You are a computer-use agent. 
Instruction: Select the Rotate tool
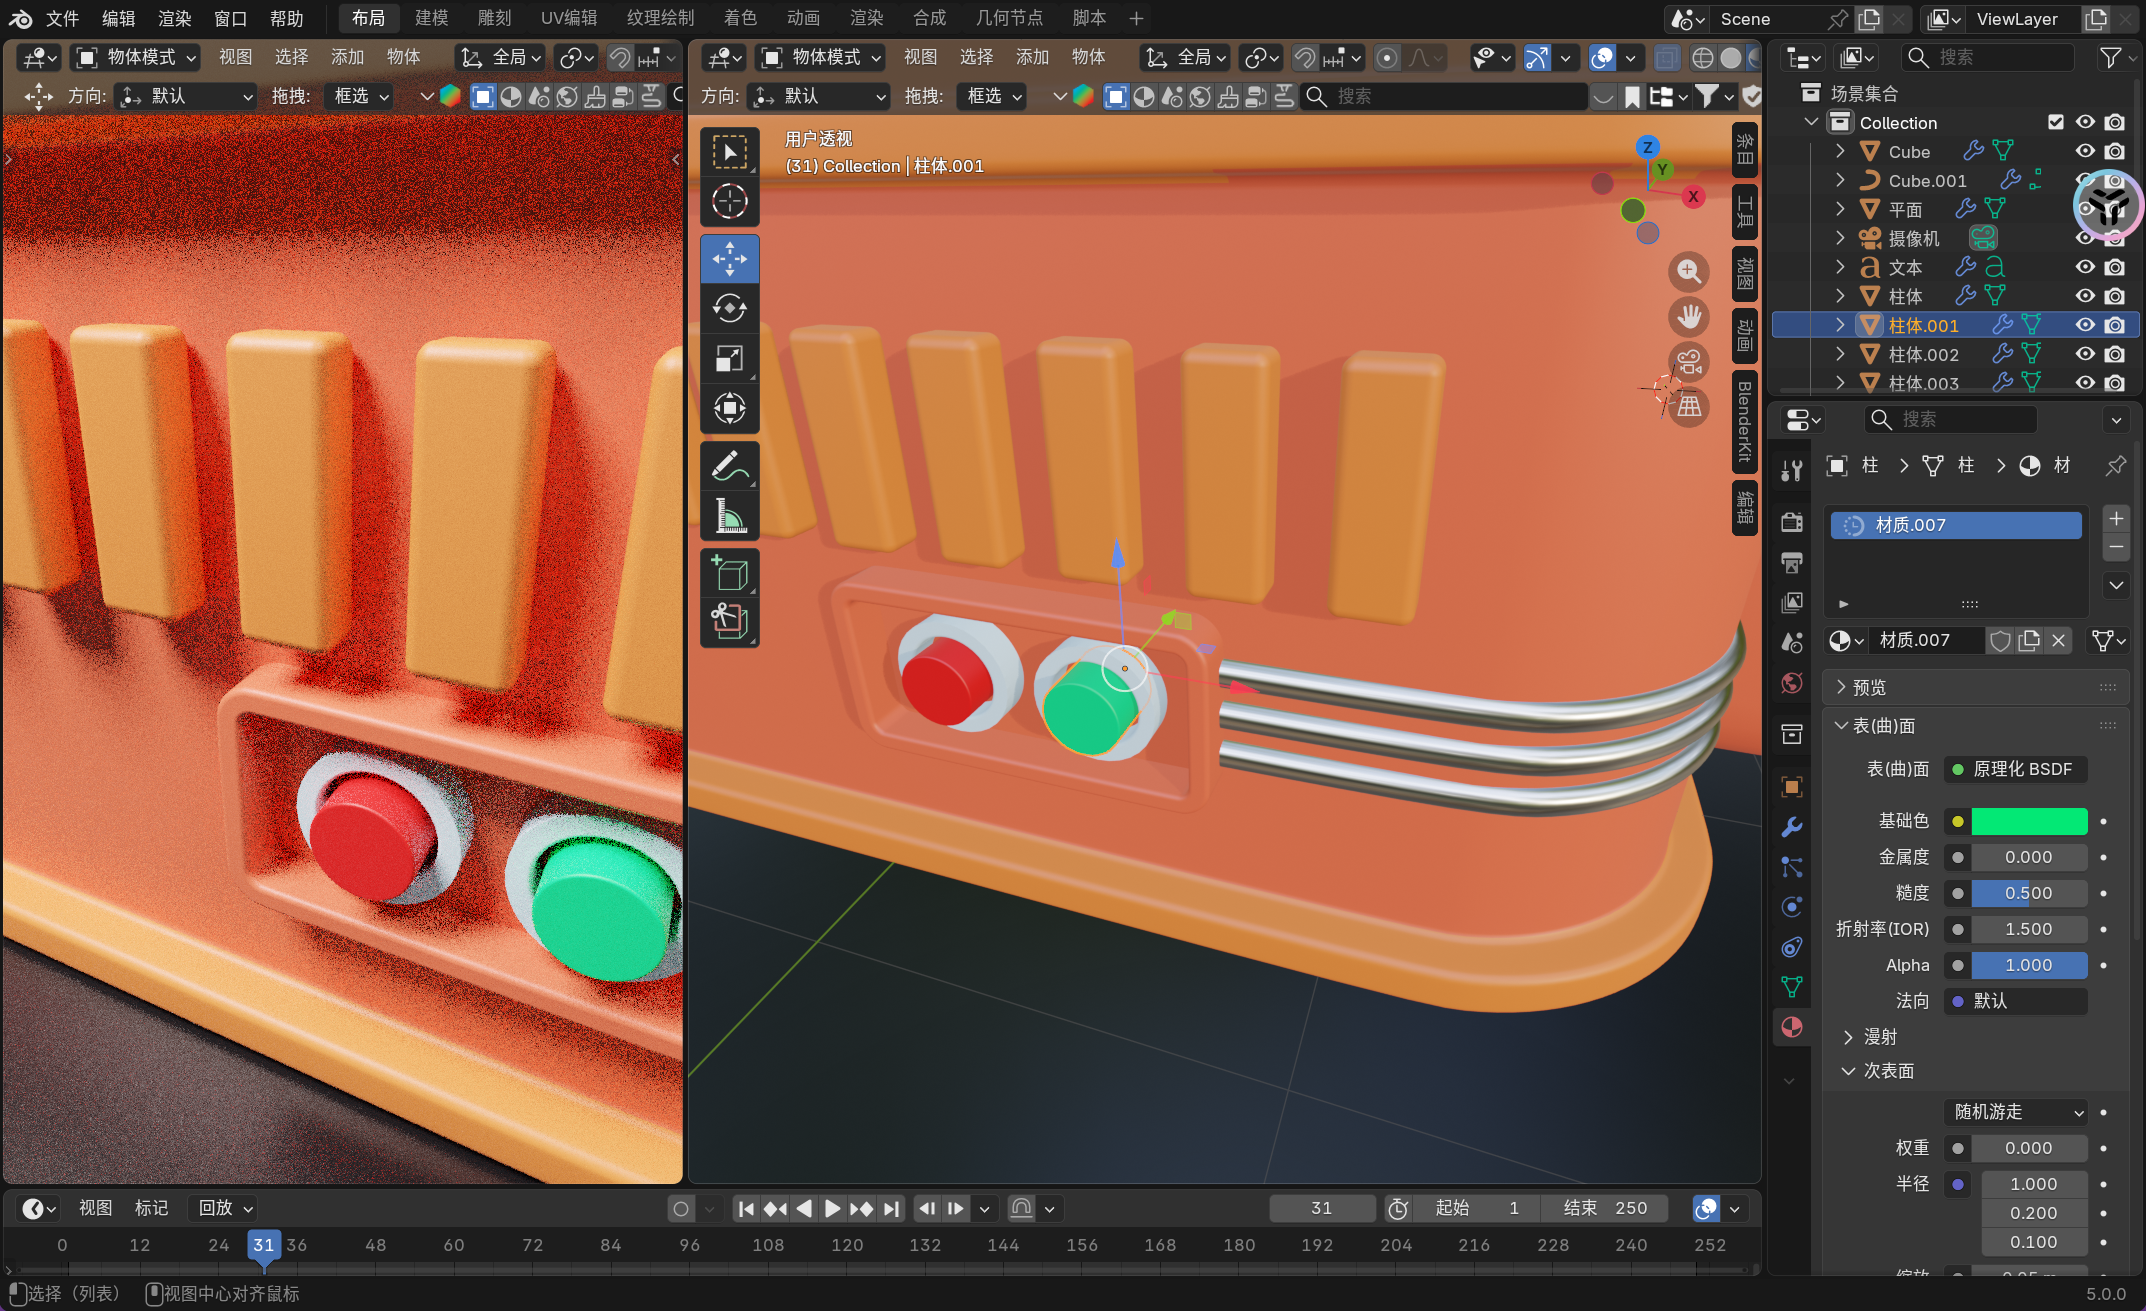tap(729, 308)
